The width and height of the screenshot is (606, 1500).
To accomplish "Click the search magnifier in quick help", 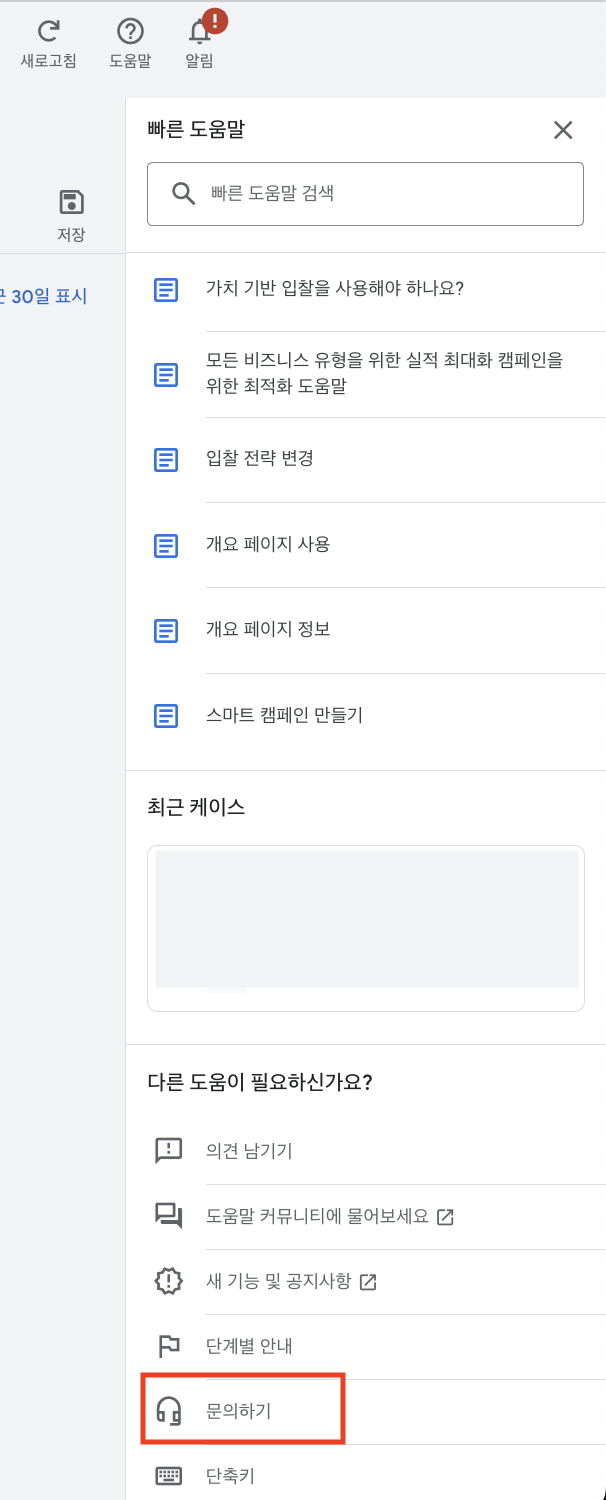I will (183, 193).
